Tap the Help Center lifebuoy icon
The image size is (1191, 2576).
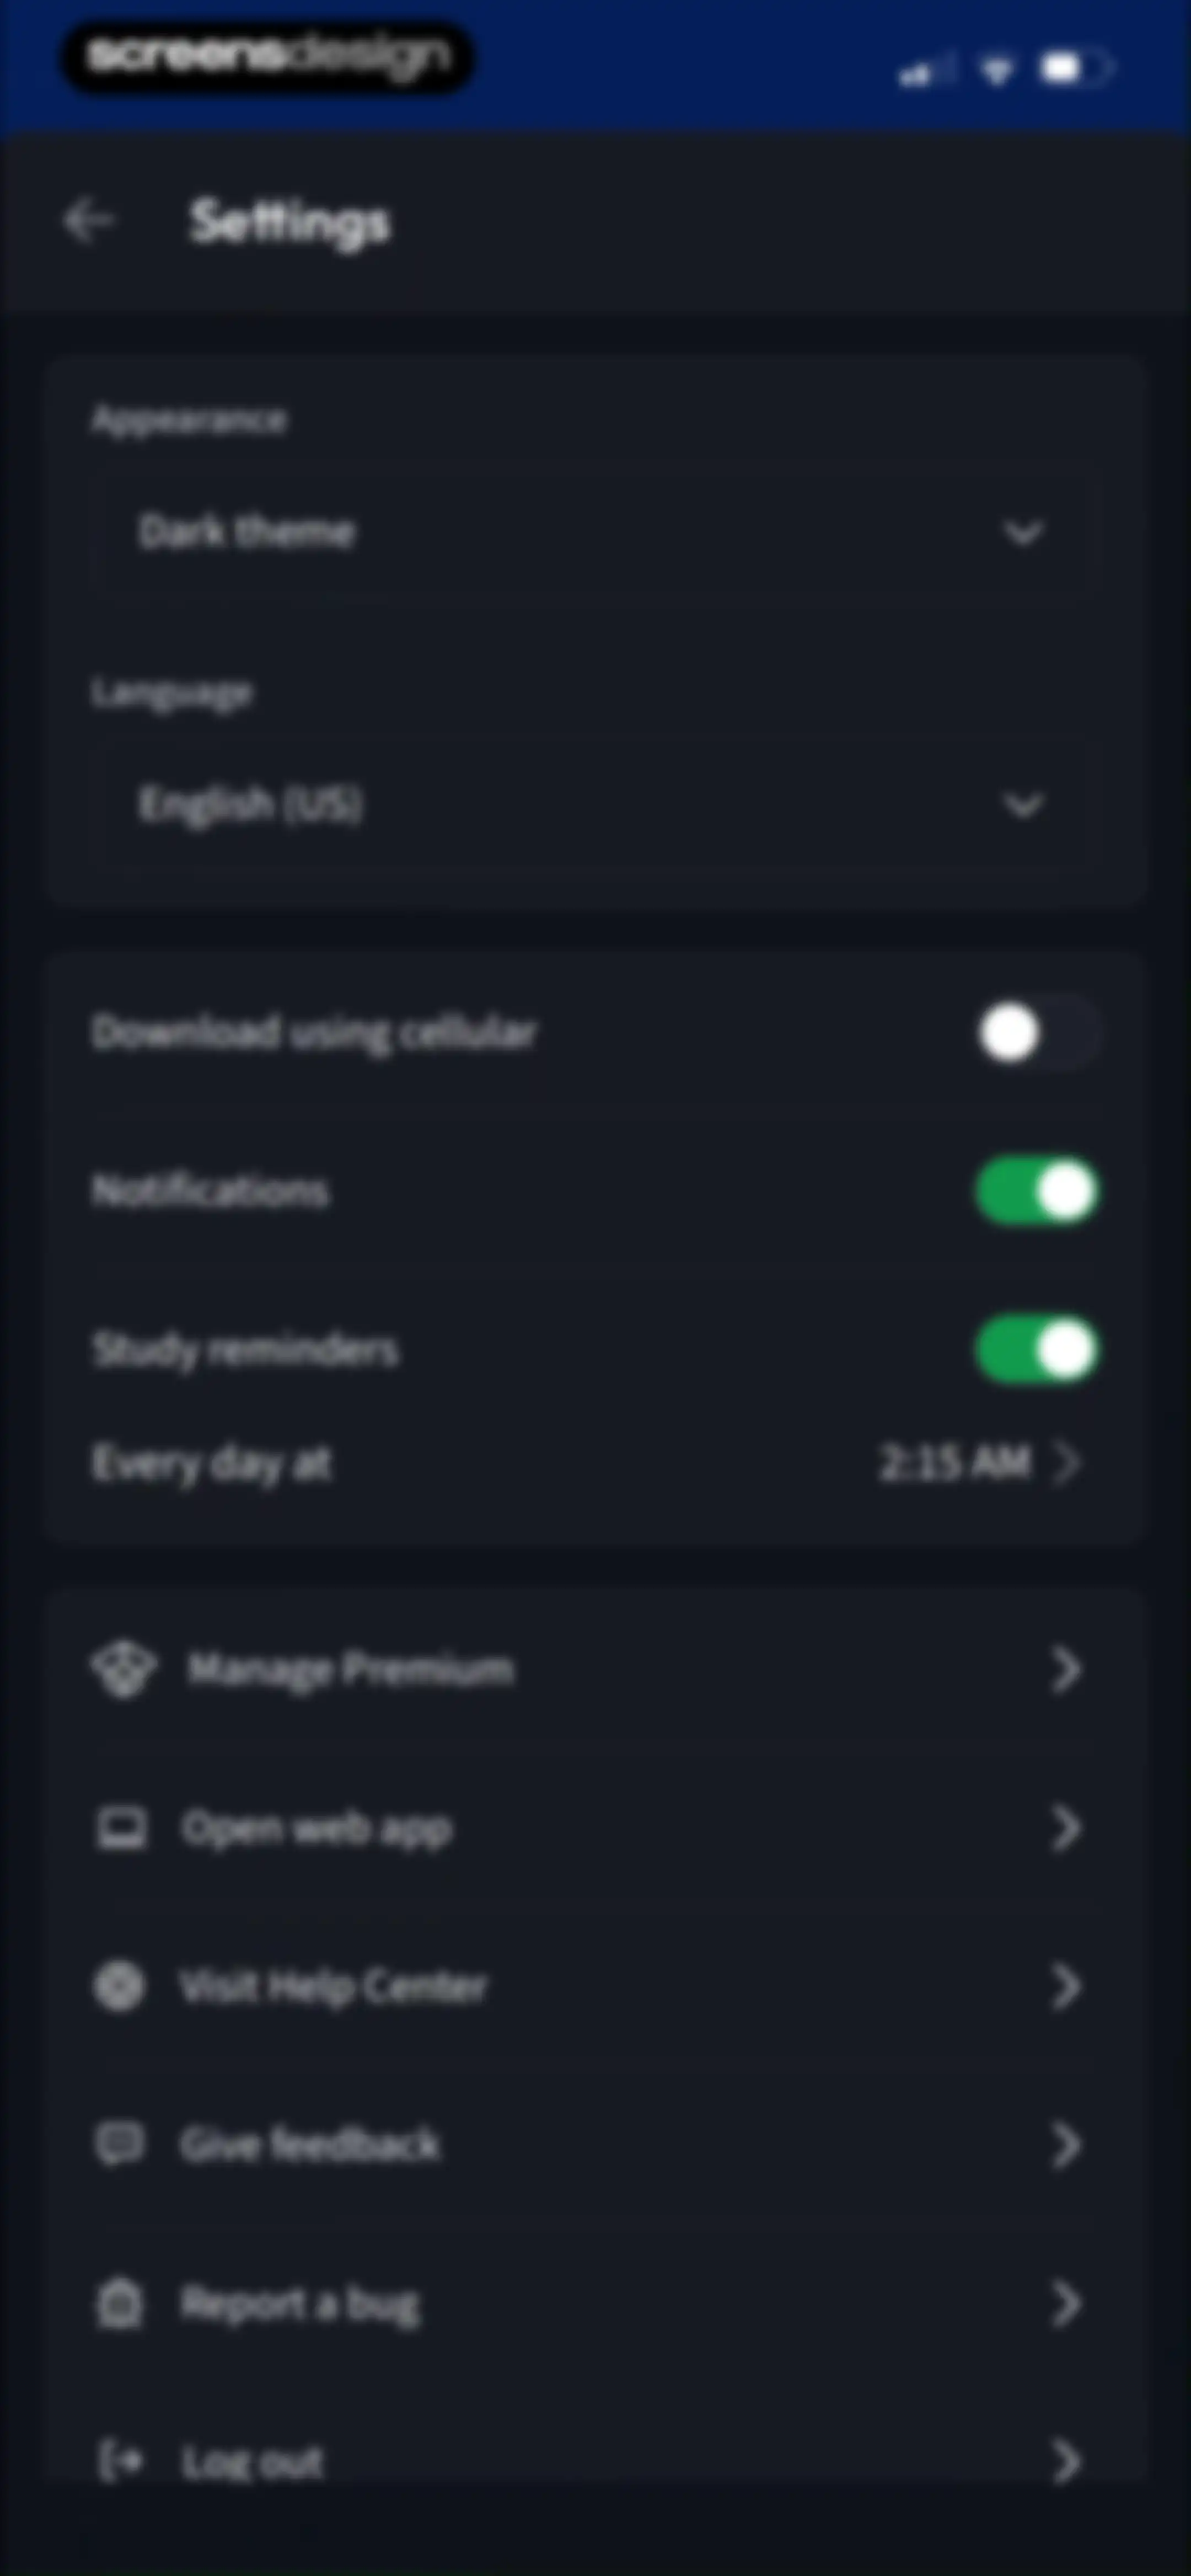tap(119, 1985)
